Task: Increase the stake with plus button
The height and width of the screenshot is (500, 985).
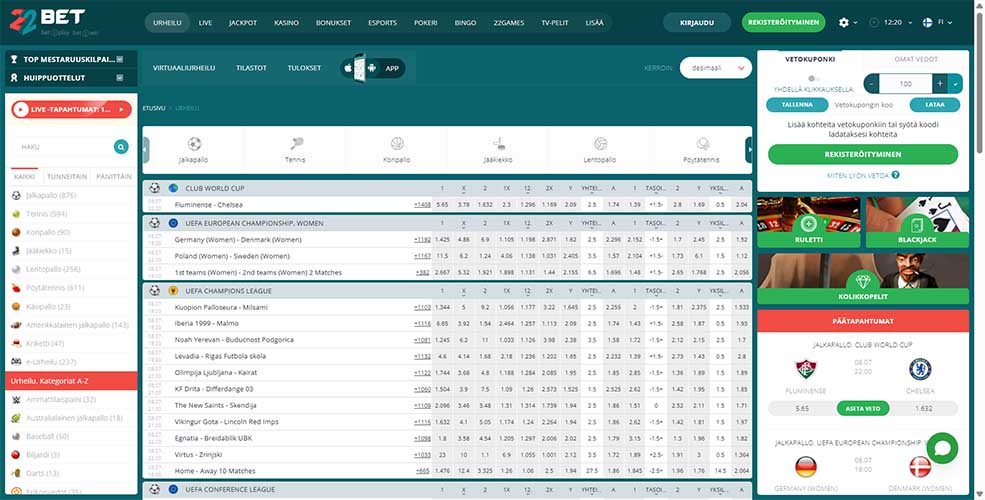Action: tap(940, 84)
